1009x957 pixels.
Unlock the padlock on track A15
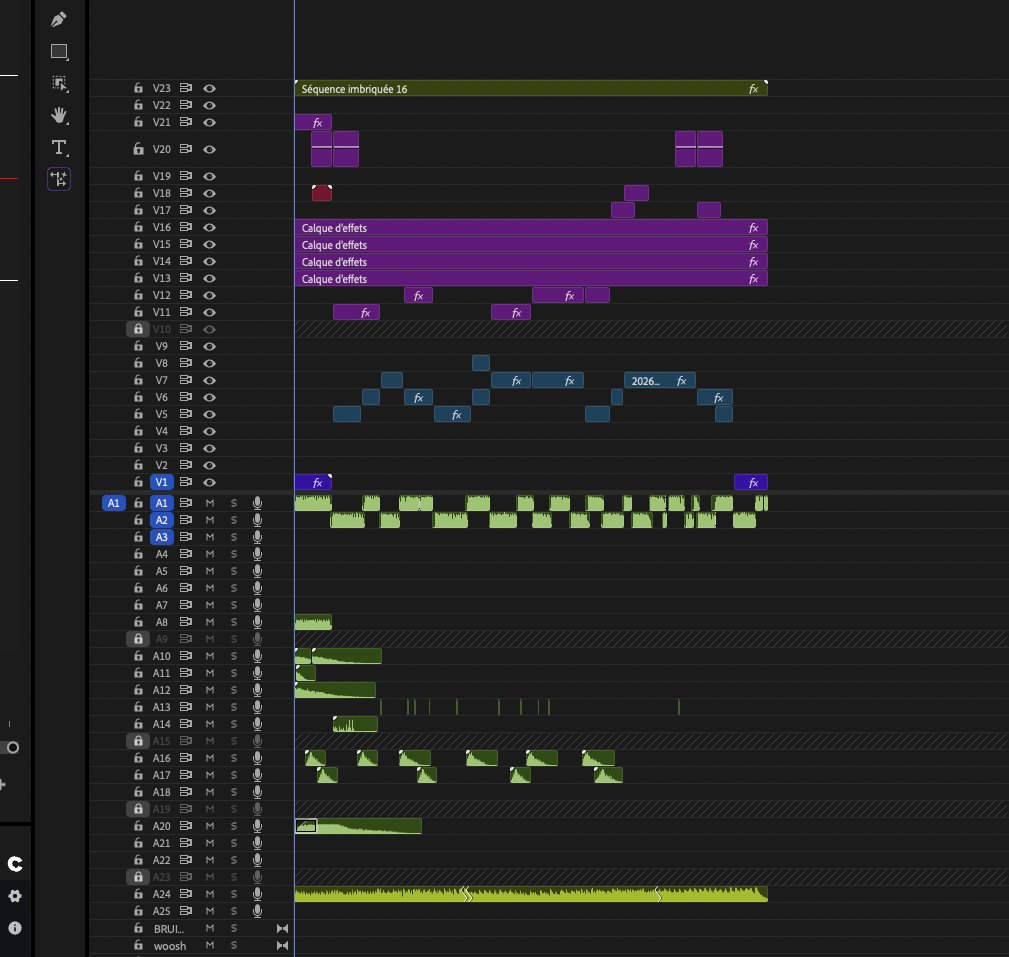138,740
